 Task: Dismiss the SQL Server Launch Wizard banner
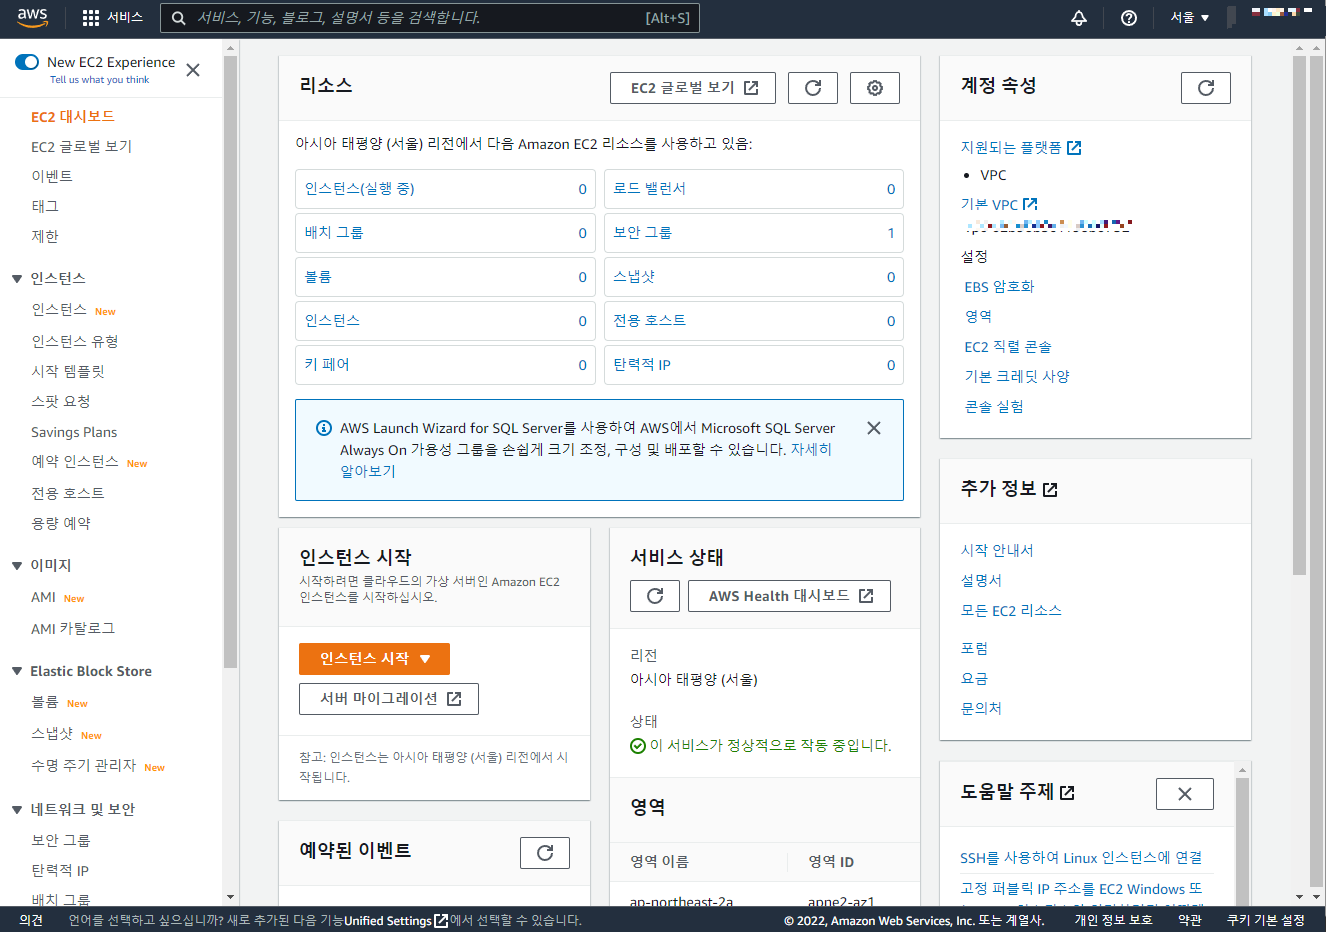click(x=874, y=428)
